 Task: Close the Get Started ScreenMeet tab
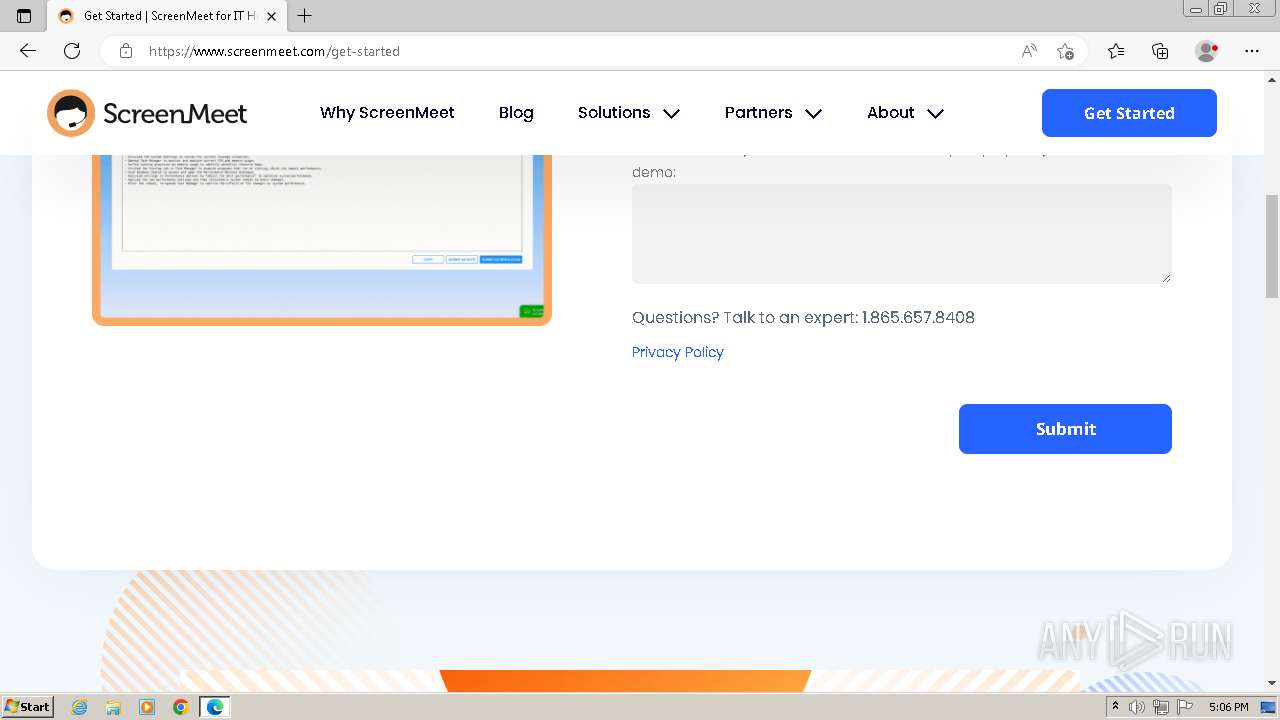(x=271, y=16)
